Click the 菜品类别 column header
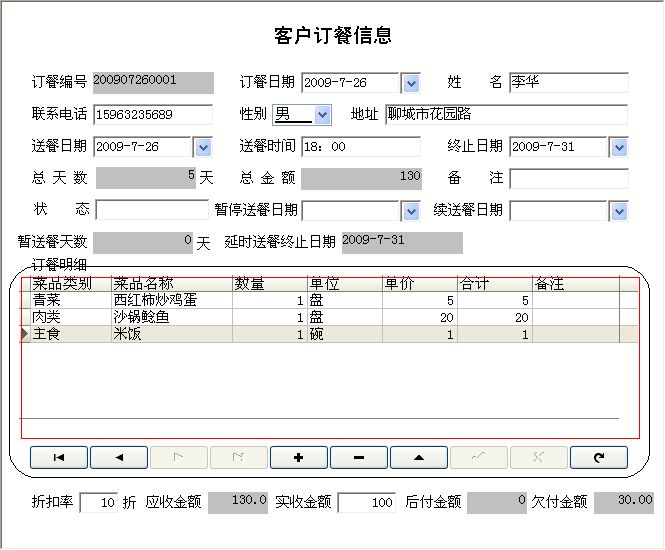Image resolution: width=665 pixels, height=550 pixels. [x=71, y=284]
